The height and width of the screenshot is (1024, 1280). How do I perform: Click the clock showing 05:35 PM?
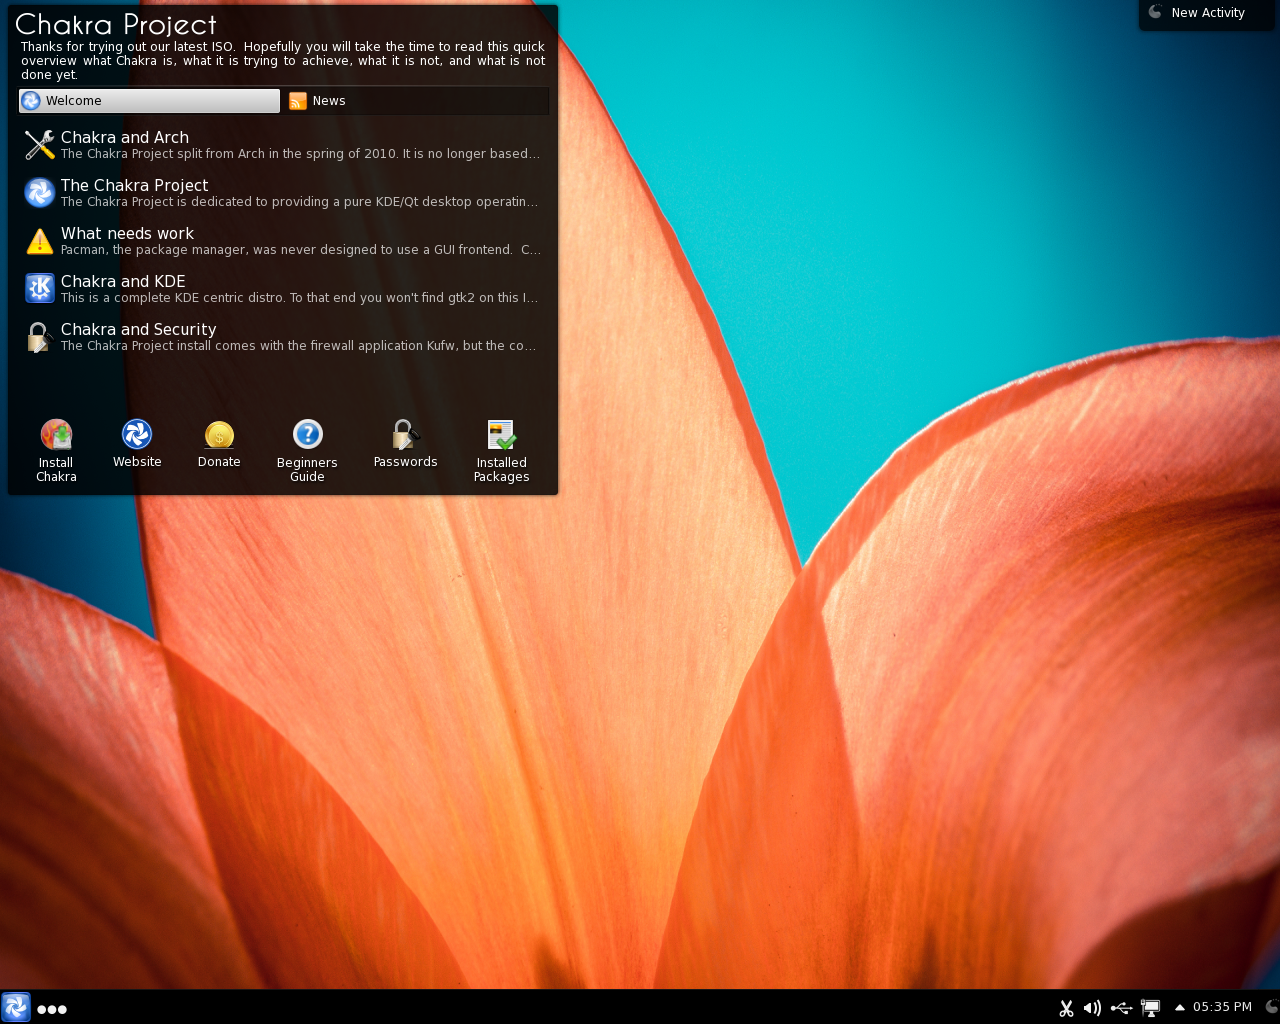pos(1222,1007)
